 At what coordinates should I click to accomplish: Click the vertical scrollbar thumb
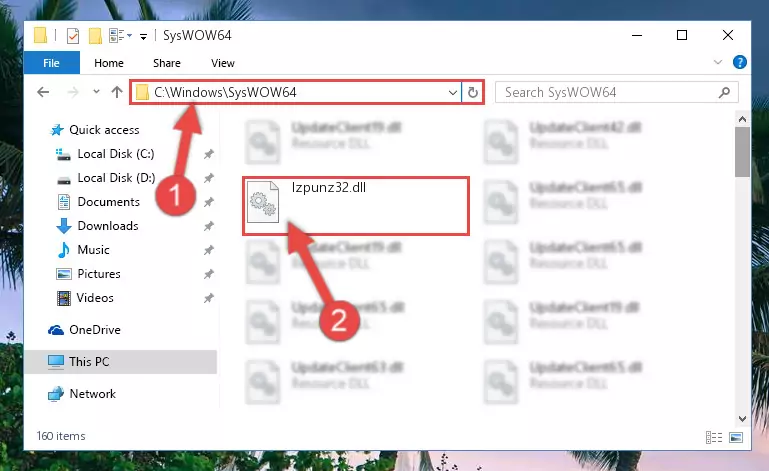pyautogui.click(x=742, y=152)
